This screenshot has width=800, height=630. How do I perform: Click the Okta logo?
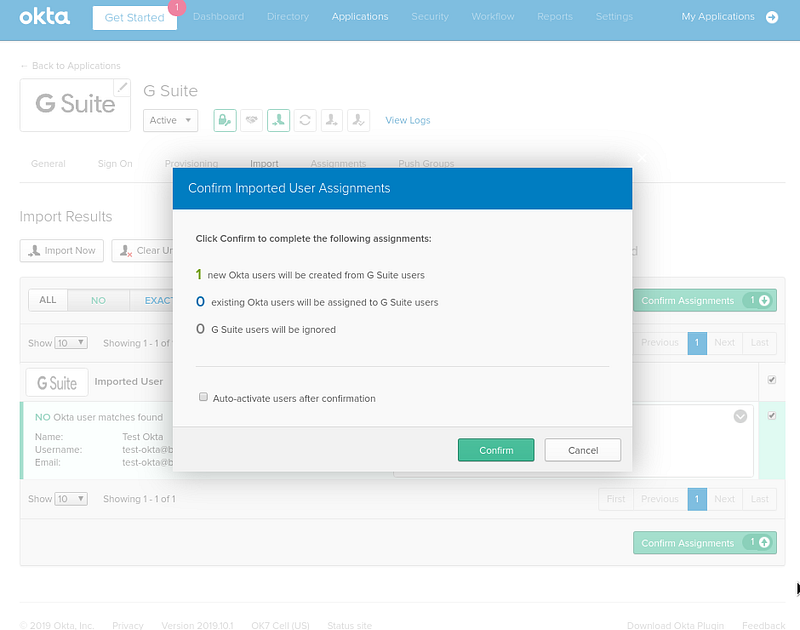(x=44, y=17)
